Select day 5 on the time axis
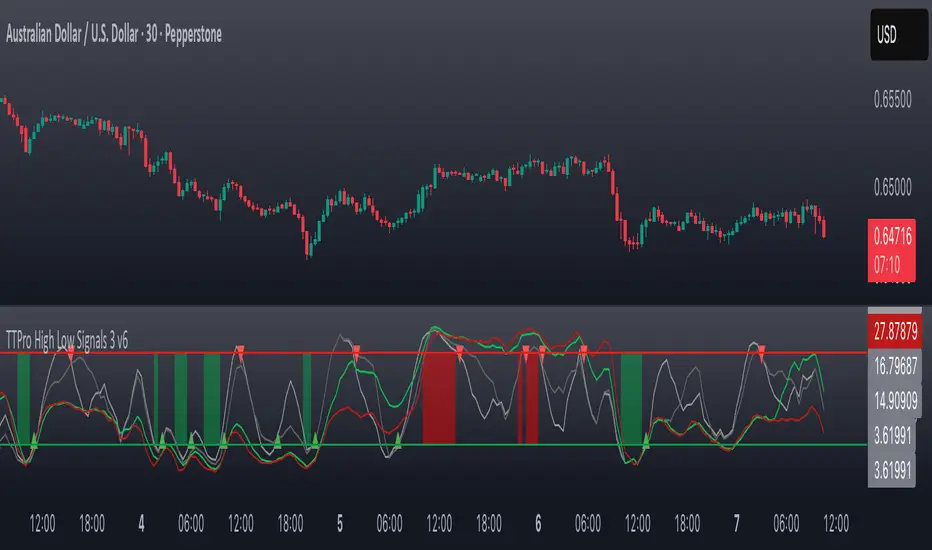This screenshot has height=550, width=932. tap(340, 521)
